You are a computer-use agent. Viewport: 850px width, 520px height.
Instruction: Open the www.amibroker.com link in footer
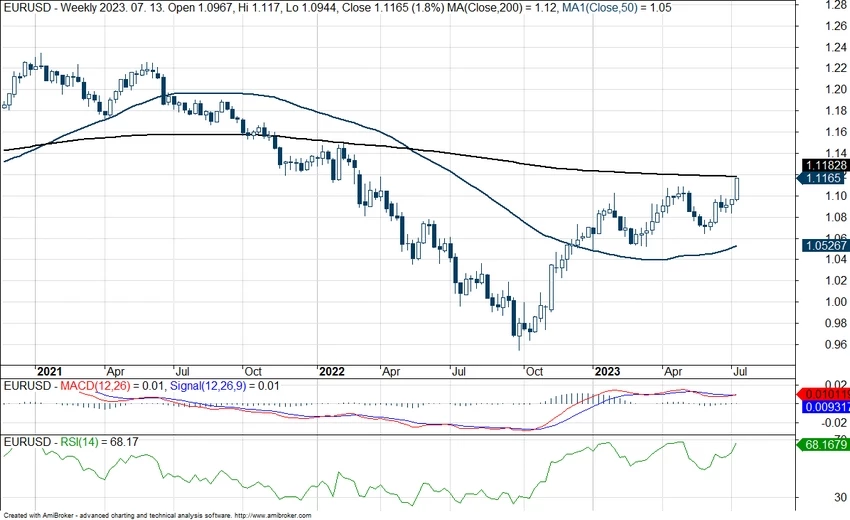pyautogui.click(x=272, y=515)
